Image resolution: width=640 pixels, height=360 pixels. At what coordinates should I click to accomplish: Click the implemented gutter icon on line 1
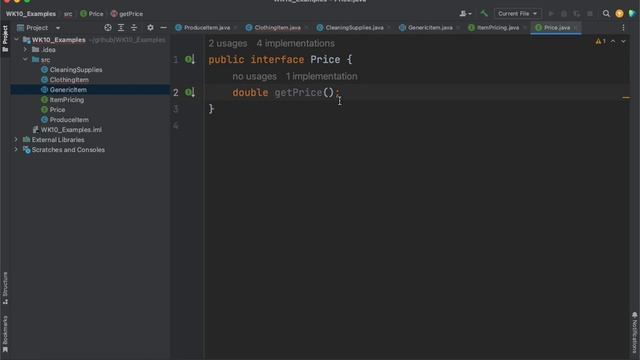tap(190, 60)
